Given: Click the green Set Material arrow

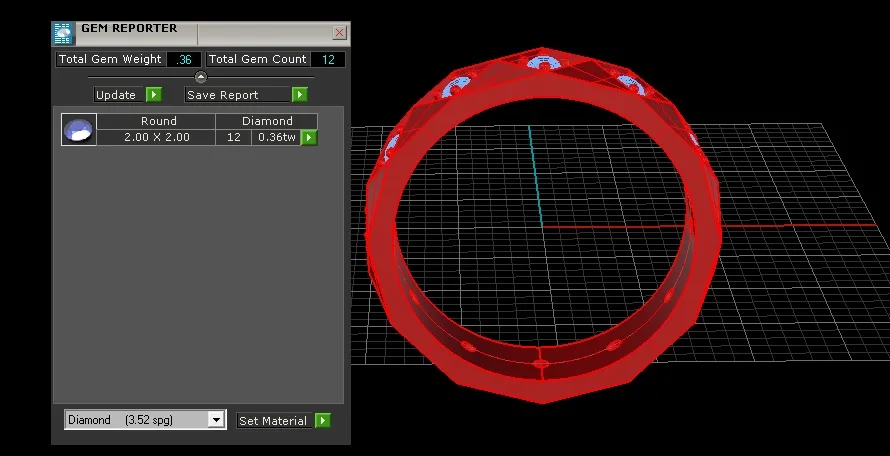Looking at the screenshot, I should 322,420.
